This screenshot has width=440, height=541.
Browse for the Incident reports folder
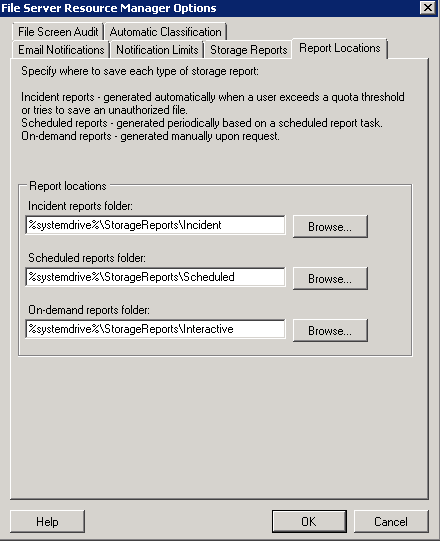coord(330,227)
